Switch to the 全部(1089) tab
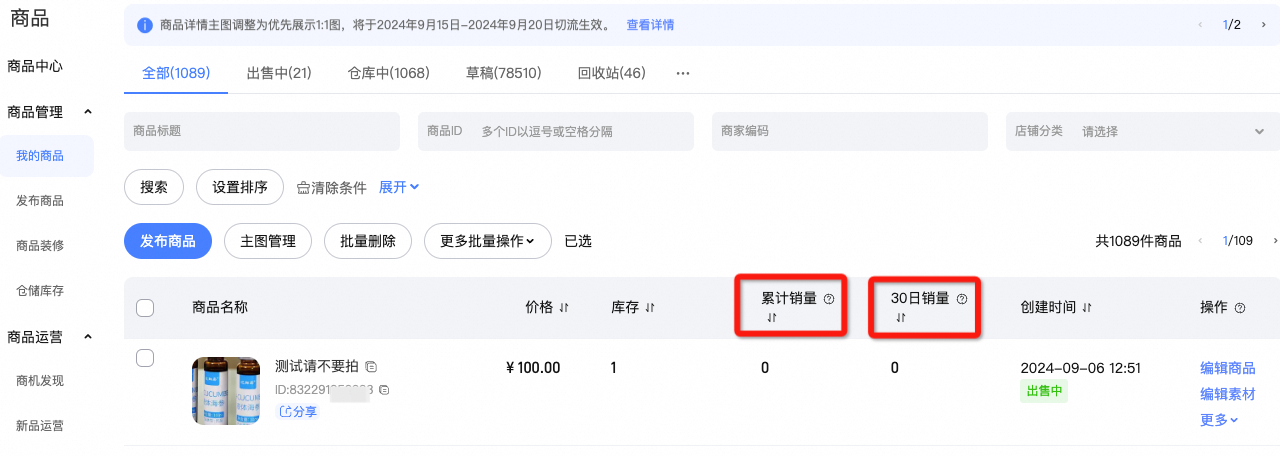The image size is (1280, 456). click(x=176, y=73)
